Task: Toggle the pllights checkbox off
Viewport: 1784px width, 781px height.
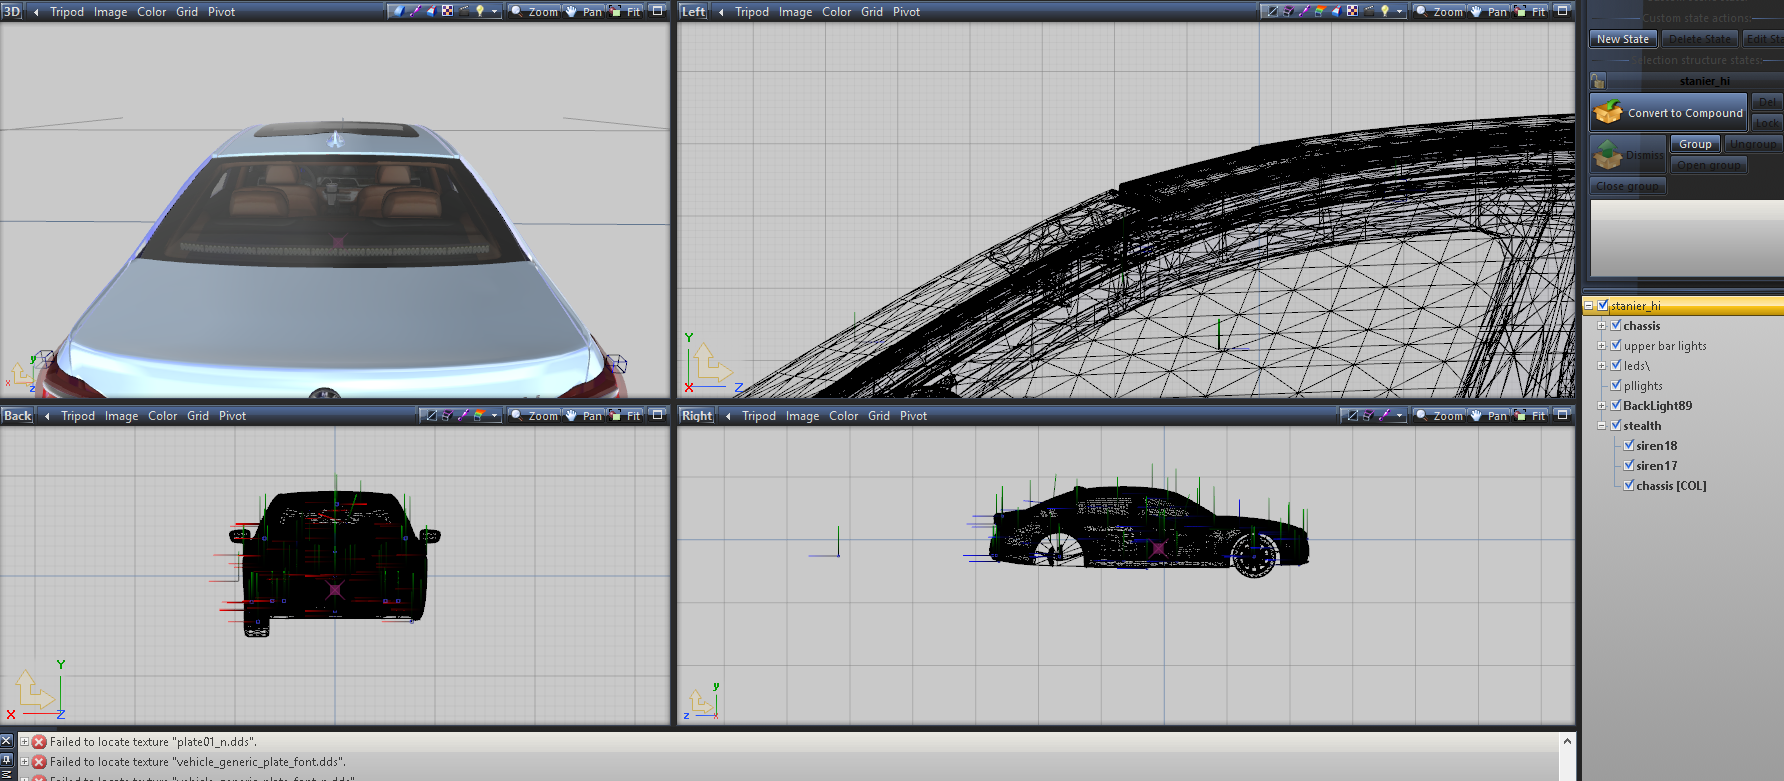Action: [x=1616, y=386]
